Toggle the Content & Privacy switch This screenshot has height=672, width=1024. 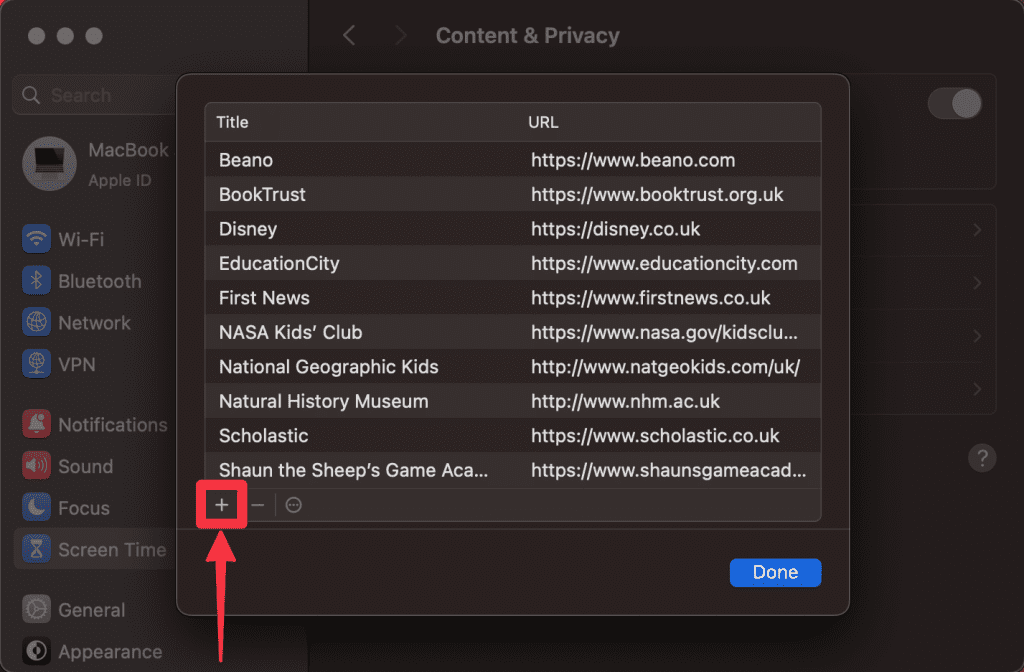955,103
